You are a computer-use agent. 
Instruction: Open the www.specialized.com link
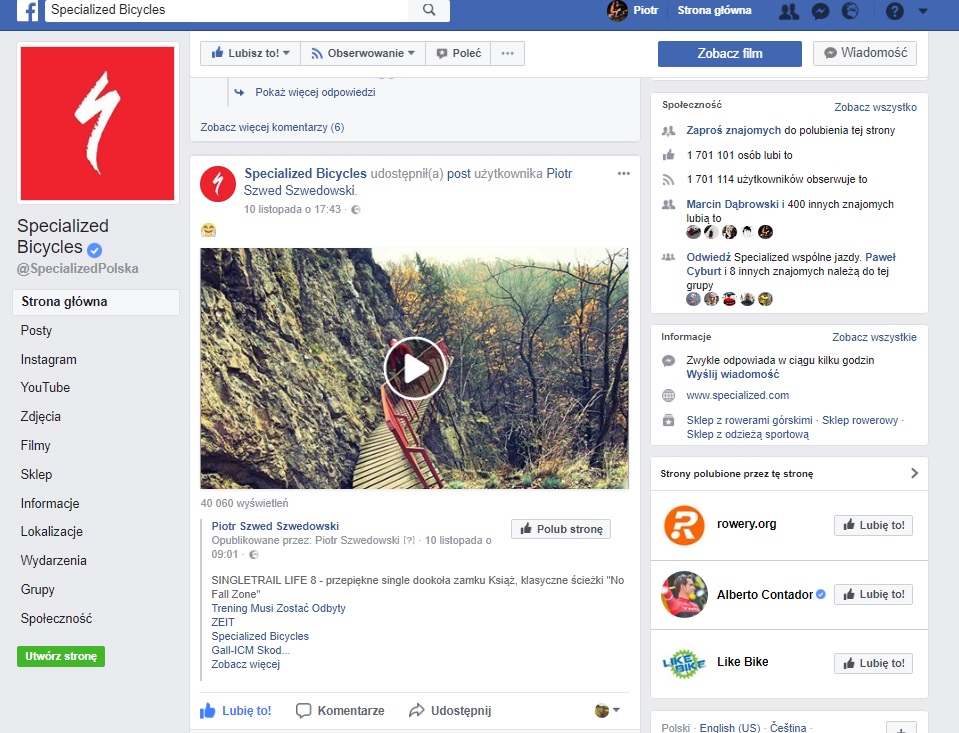click(x=738, y=395)
